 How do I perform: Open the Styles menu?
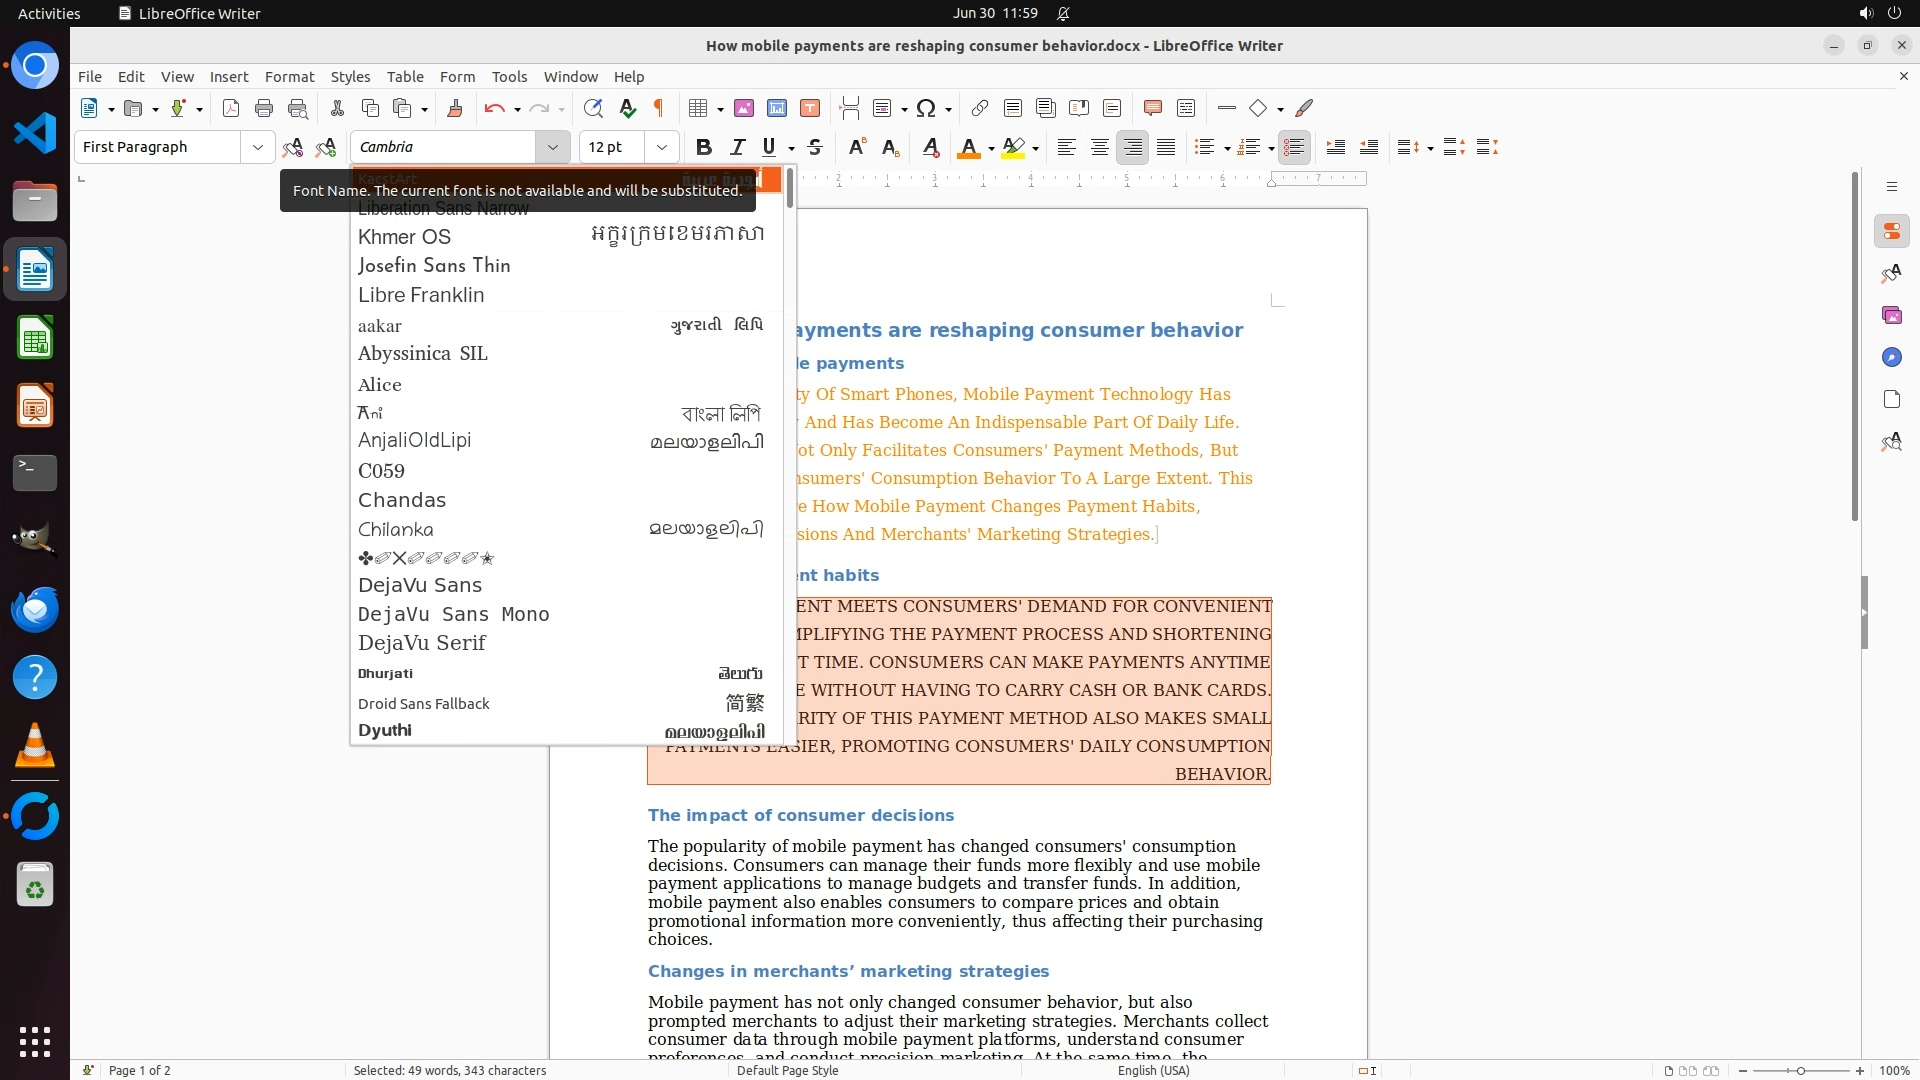350,76
